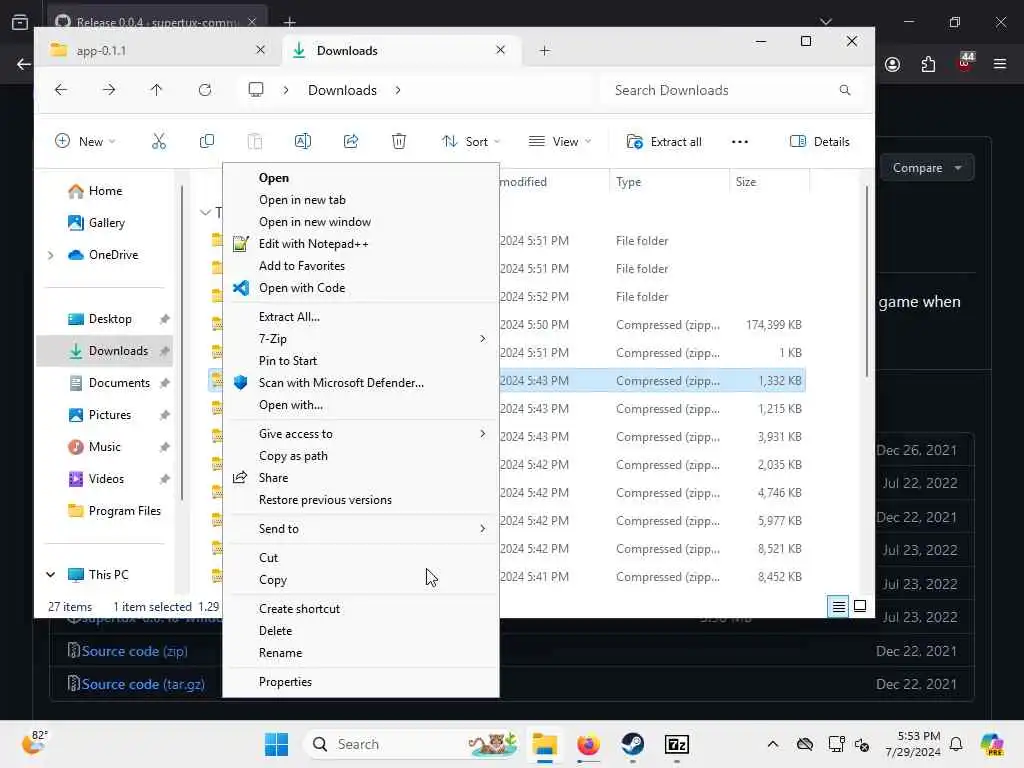Open 7-Zip from the taskbar
Viewport: 1024px width, 768px height.
click(677, 744)
